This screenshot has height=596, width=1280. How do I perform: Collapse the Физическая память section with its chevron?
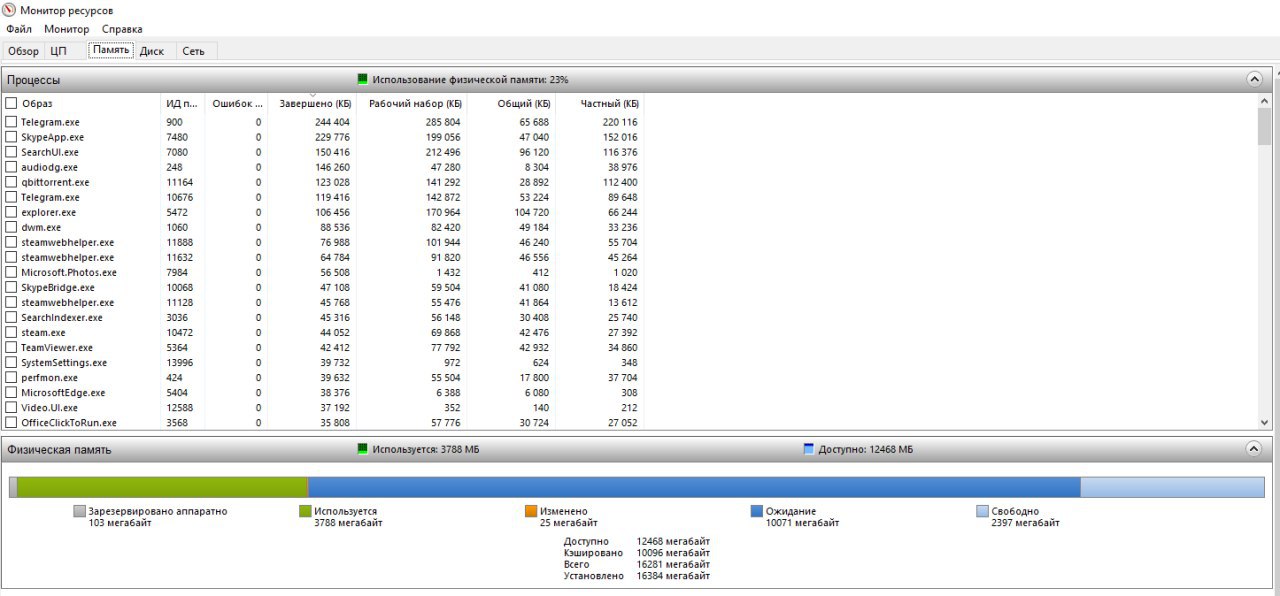(x=1254, y=449)
